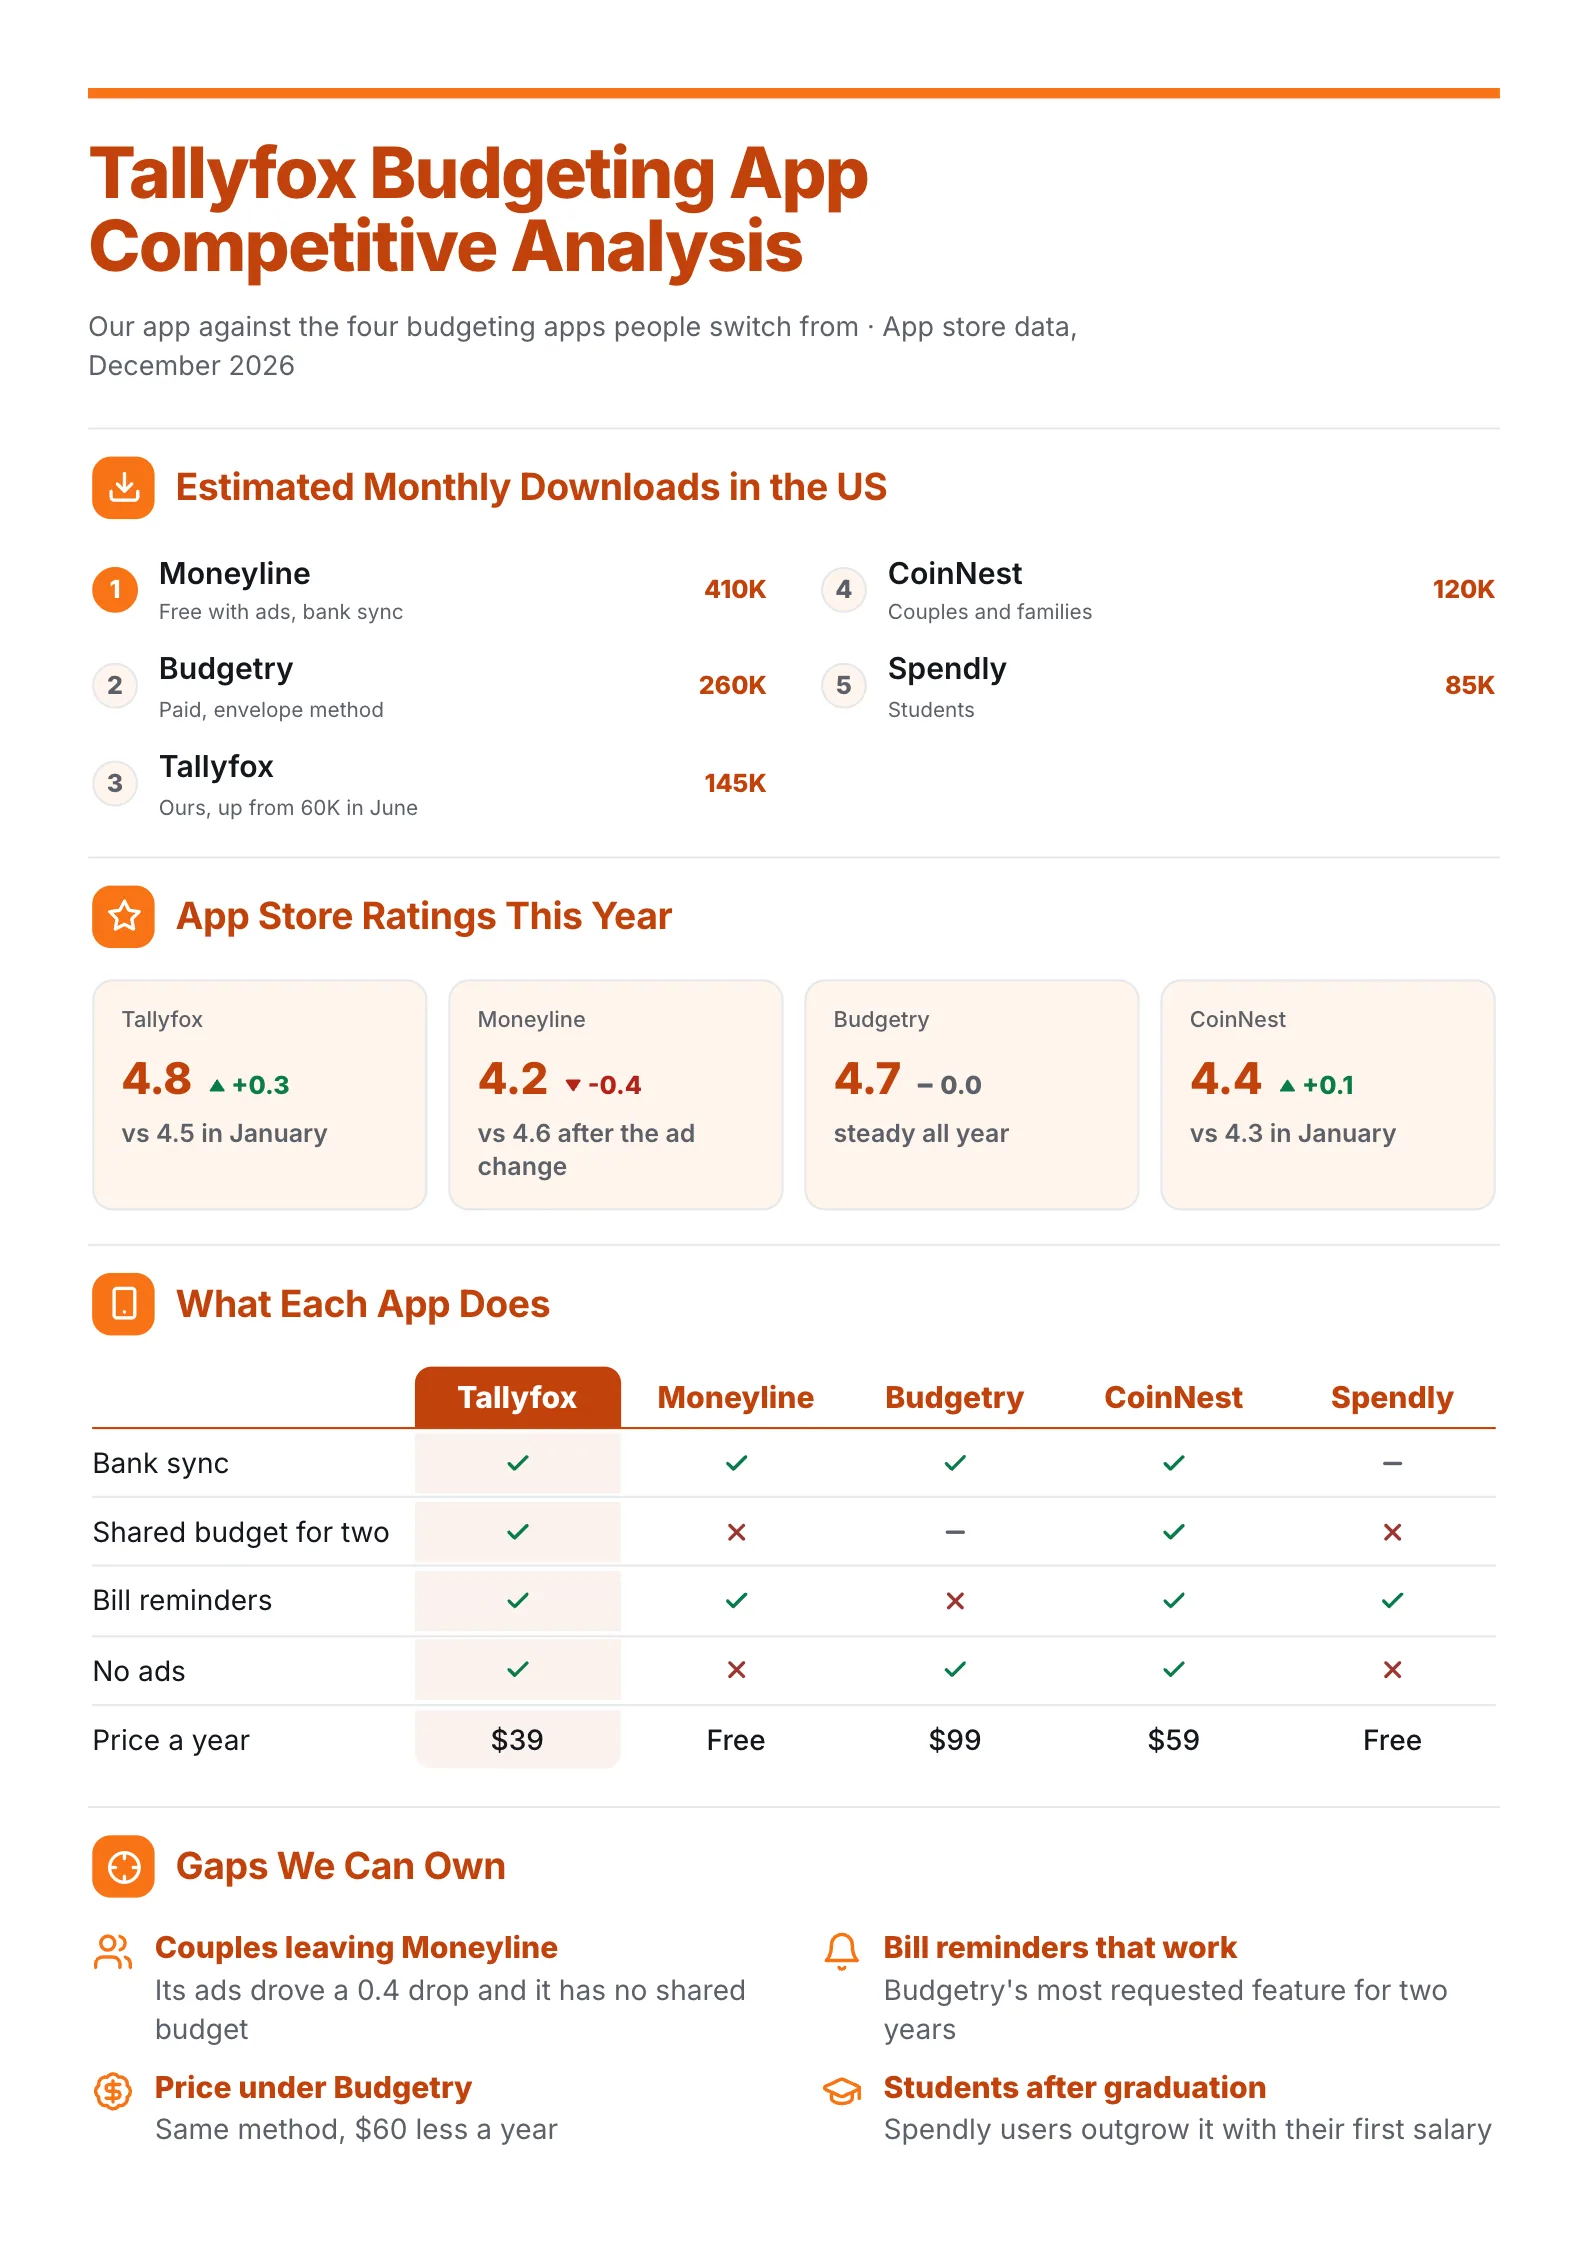
Task: Click the bell icon next to Bill reminders that work
Action: (x=842, y=1951)
